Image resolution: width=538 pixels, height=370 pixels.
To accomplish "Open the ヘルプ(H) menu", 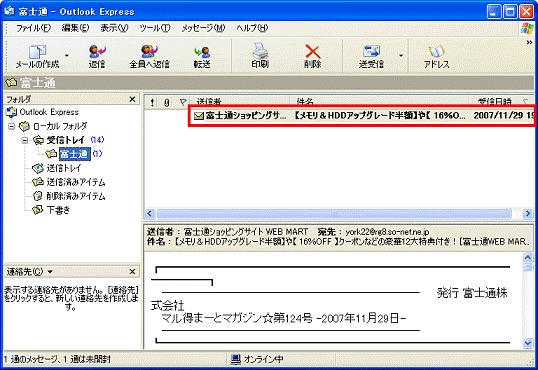I will coord(252,28).
